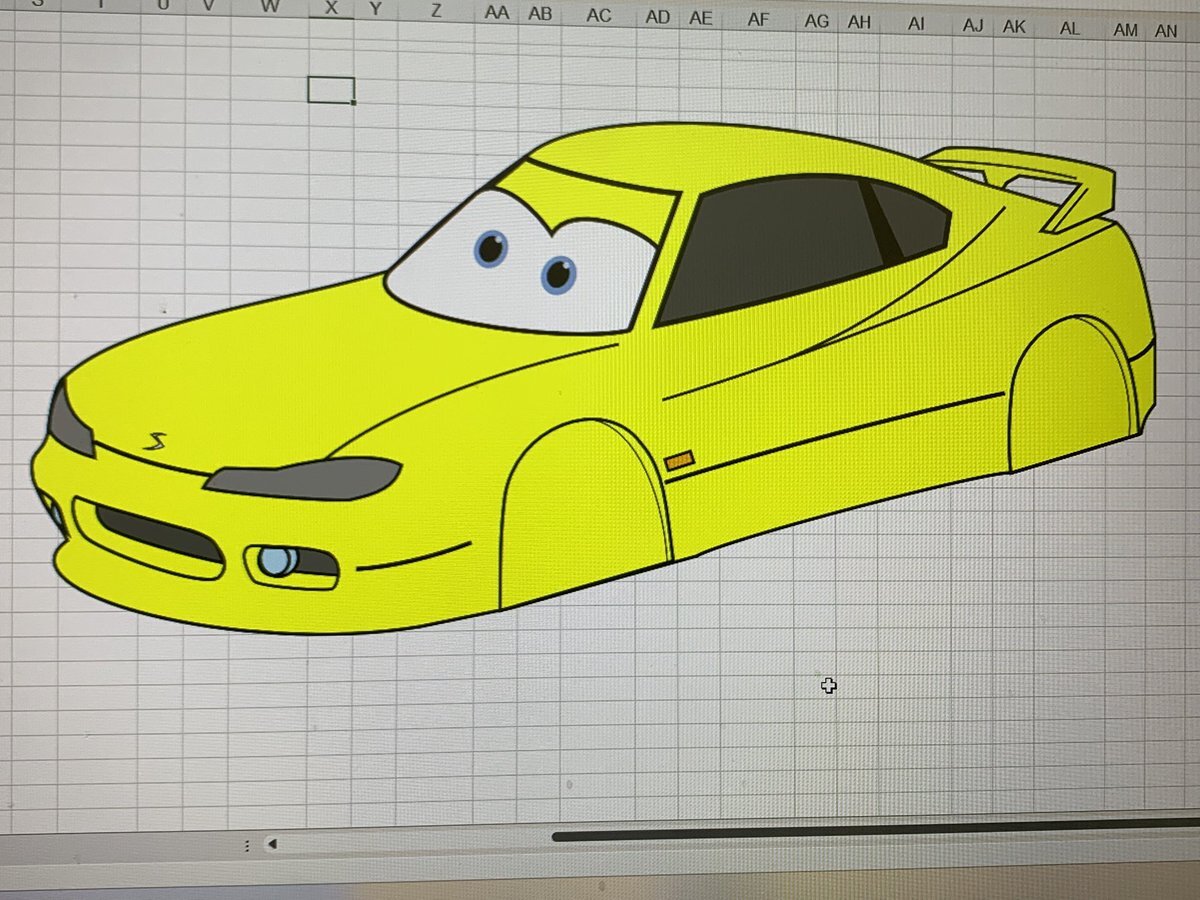Select column header AF
Screen dimensions: 1200x900
tap(758, 20)
